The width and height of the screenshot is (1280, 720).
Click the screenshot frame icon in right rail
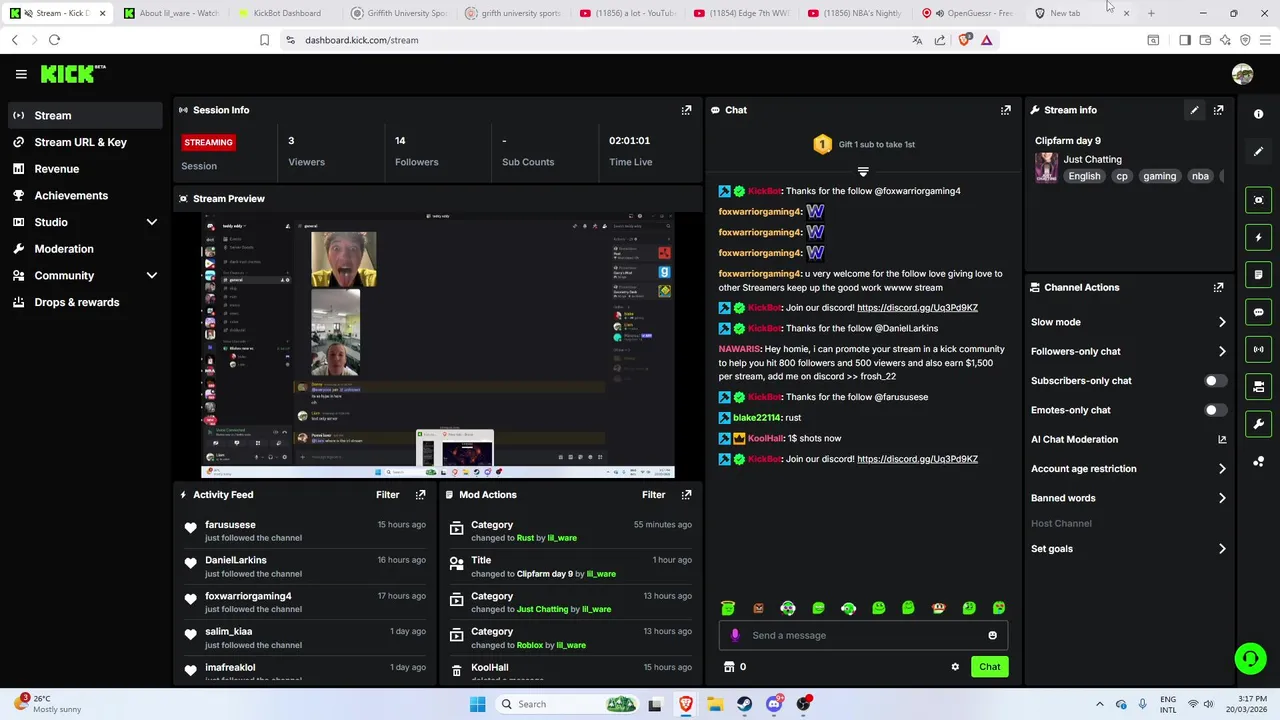(x=1259, y=200)
